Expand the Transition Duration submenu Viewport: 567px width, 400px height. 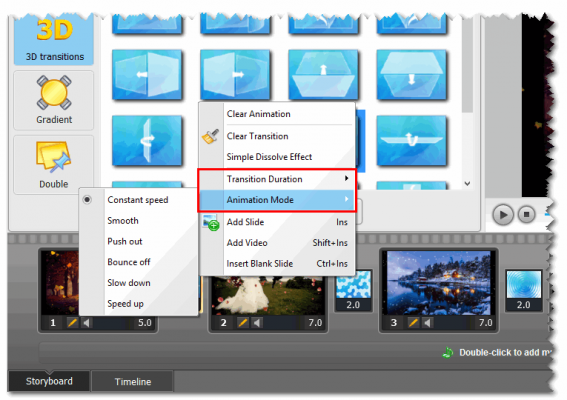coord(277,179)
